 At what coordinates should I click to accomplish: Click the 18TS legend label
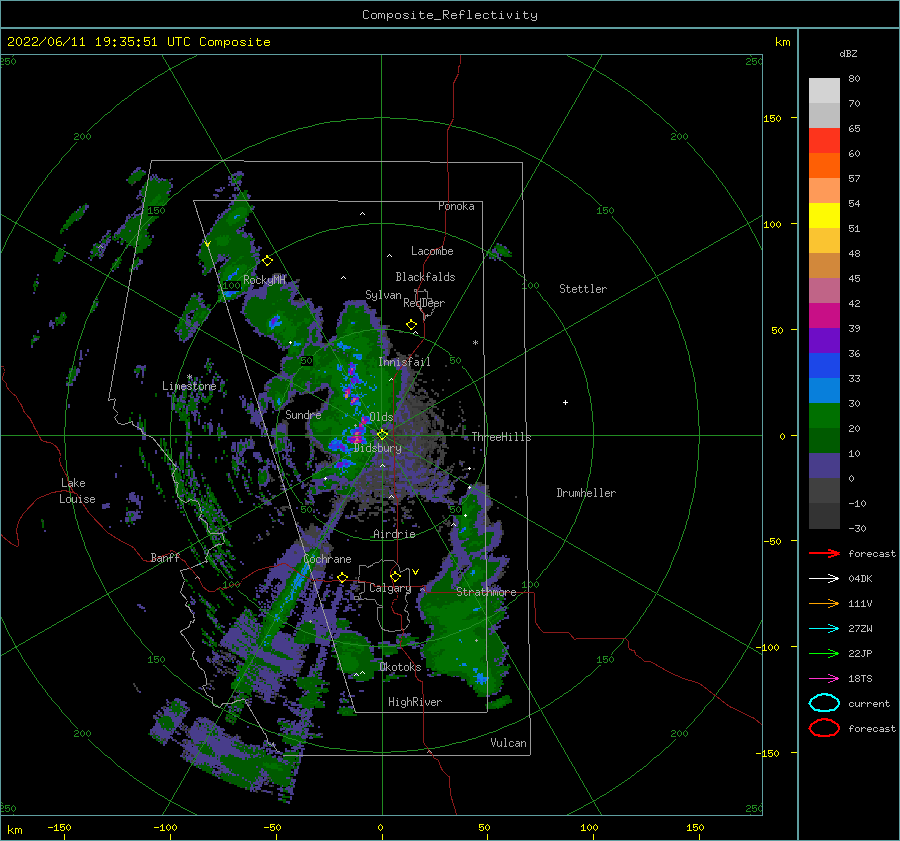[x=860, y=679]
